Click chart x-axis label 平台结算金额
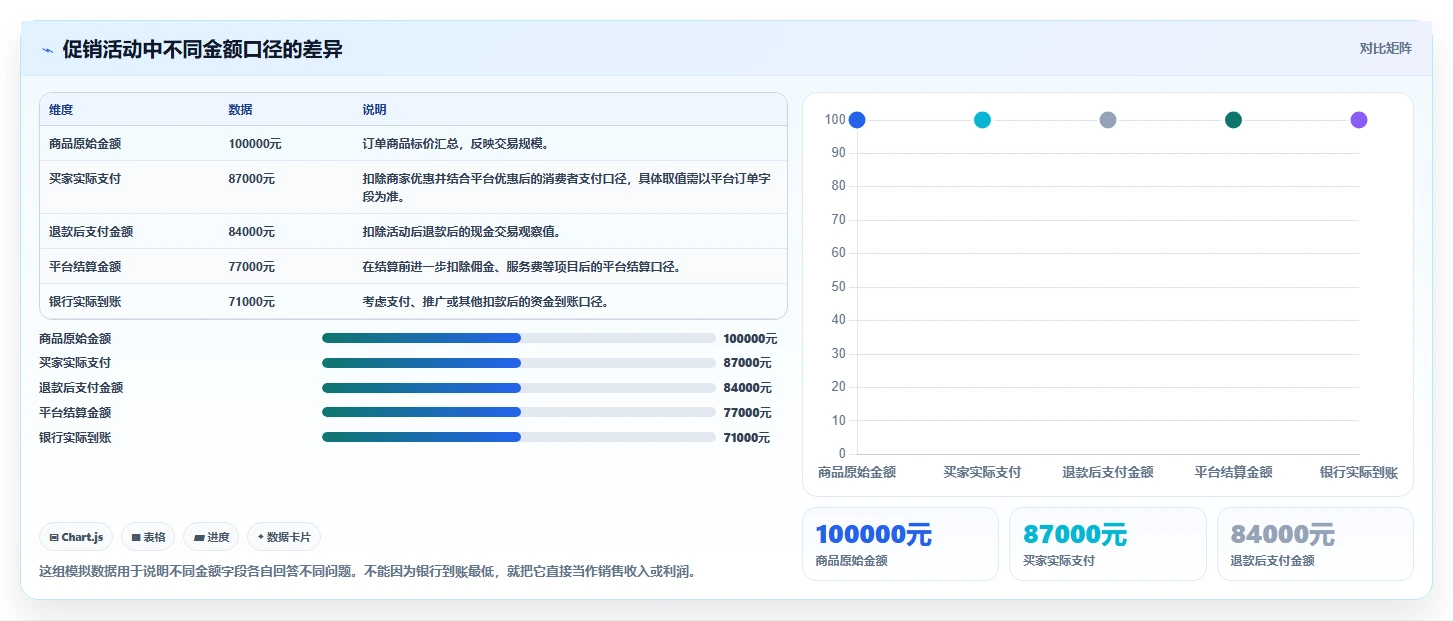Screen dimensions: 1453x621 click(1233, 472)
